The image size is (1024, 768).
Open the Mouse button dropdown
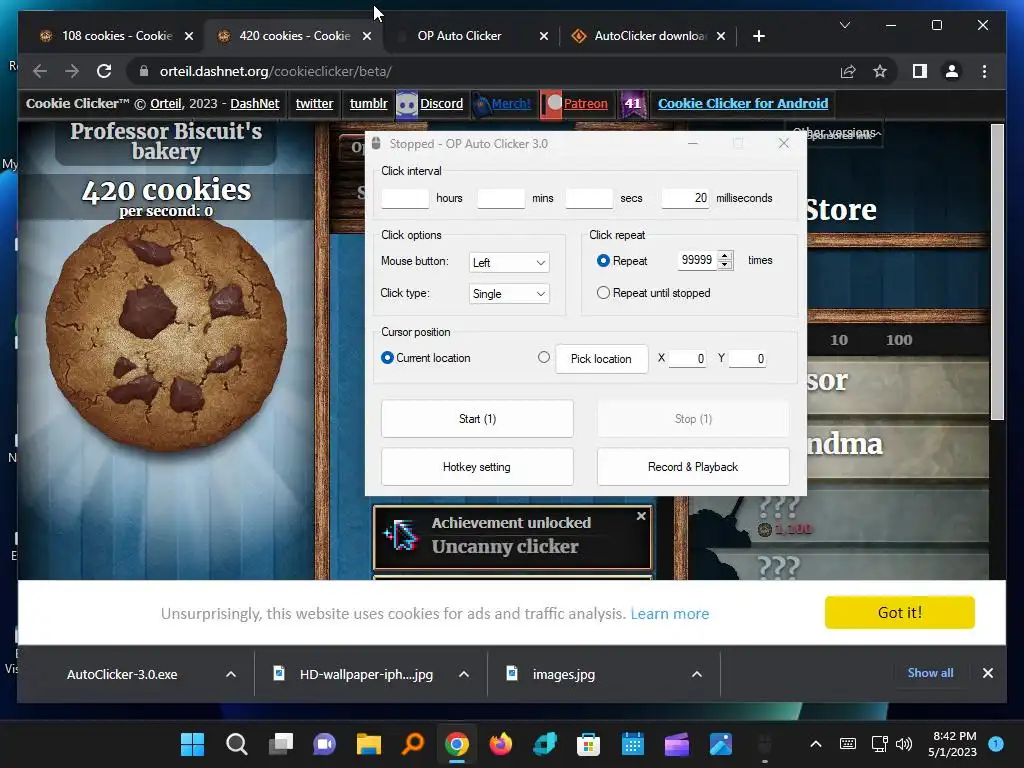click(x=509, y=263)
